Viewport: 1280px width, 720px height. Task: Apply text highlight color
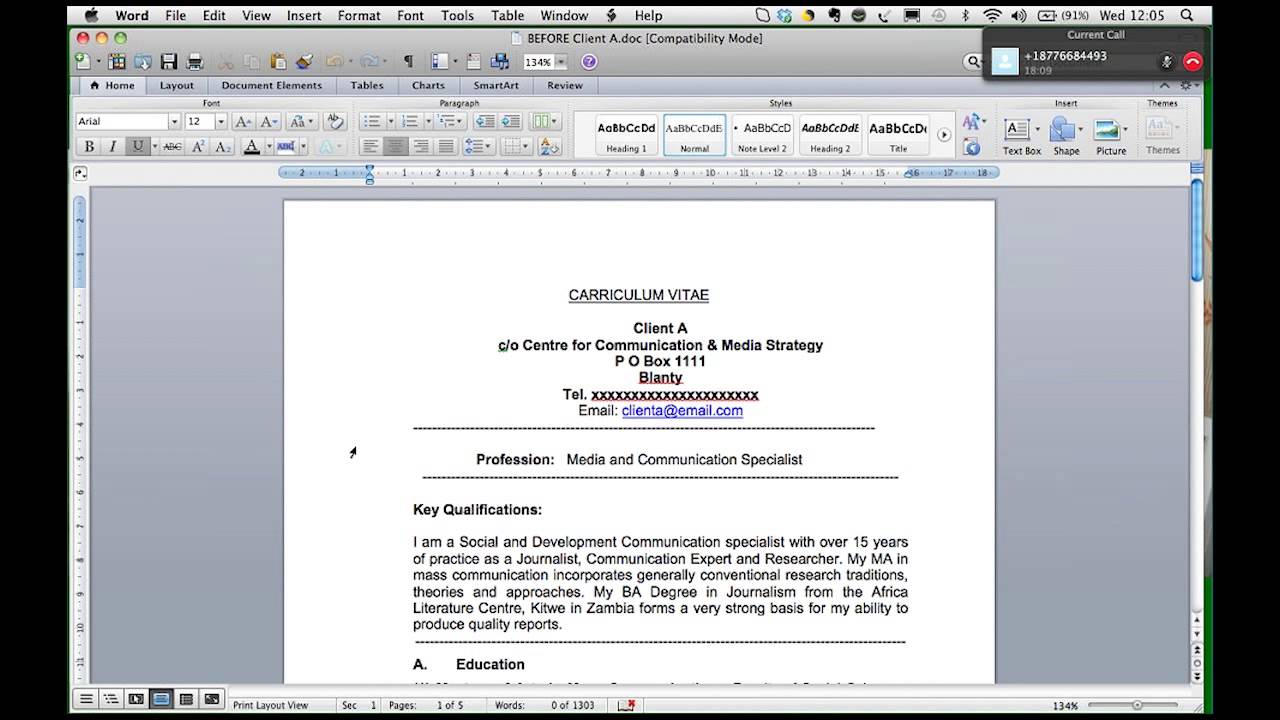(x=286, y=147)
